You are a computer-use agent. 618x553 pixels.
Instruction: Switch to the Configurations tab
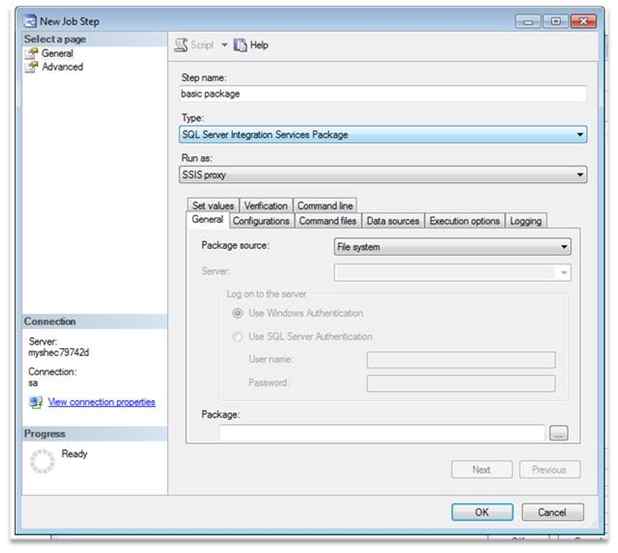coord(261,221)
